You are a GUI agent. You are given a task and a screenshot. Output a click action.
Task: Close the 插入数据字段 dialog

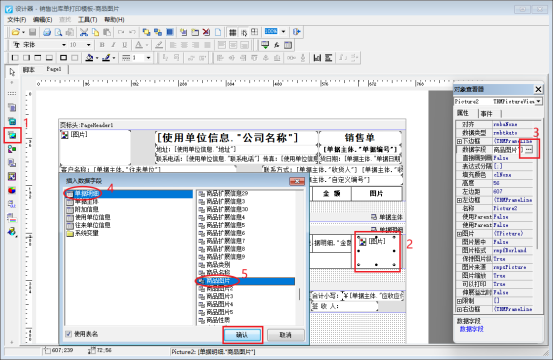[x=297, y=181]
